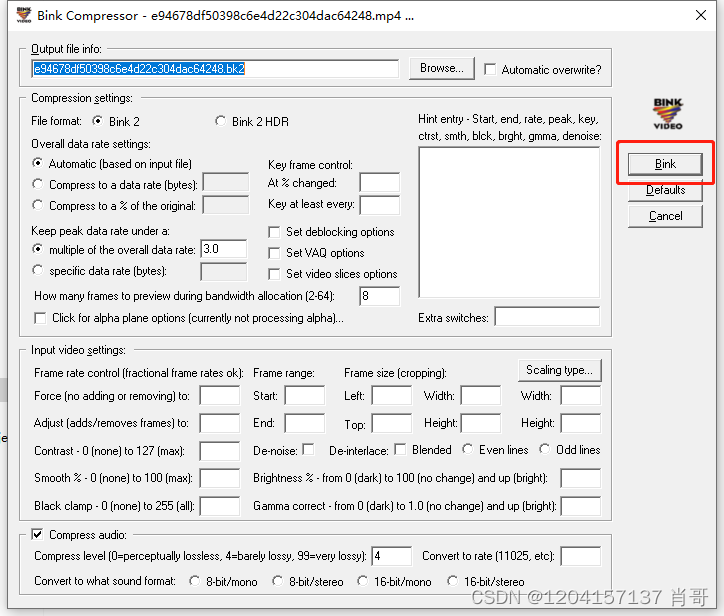Toggle the De-noise checkbox
Image resolution: width=724 pixels, height=616 pixels.
(x=308, y=449)
